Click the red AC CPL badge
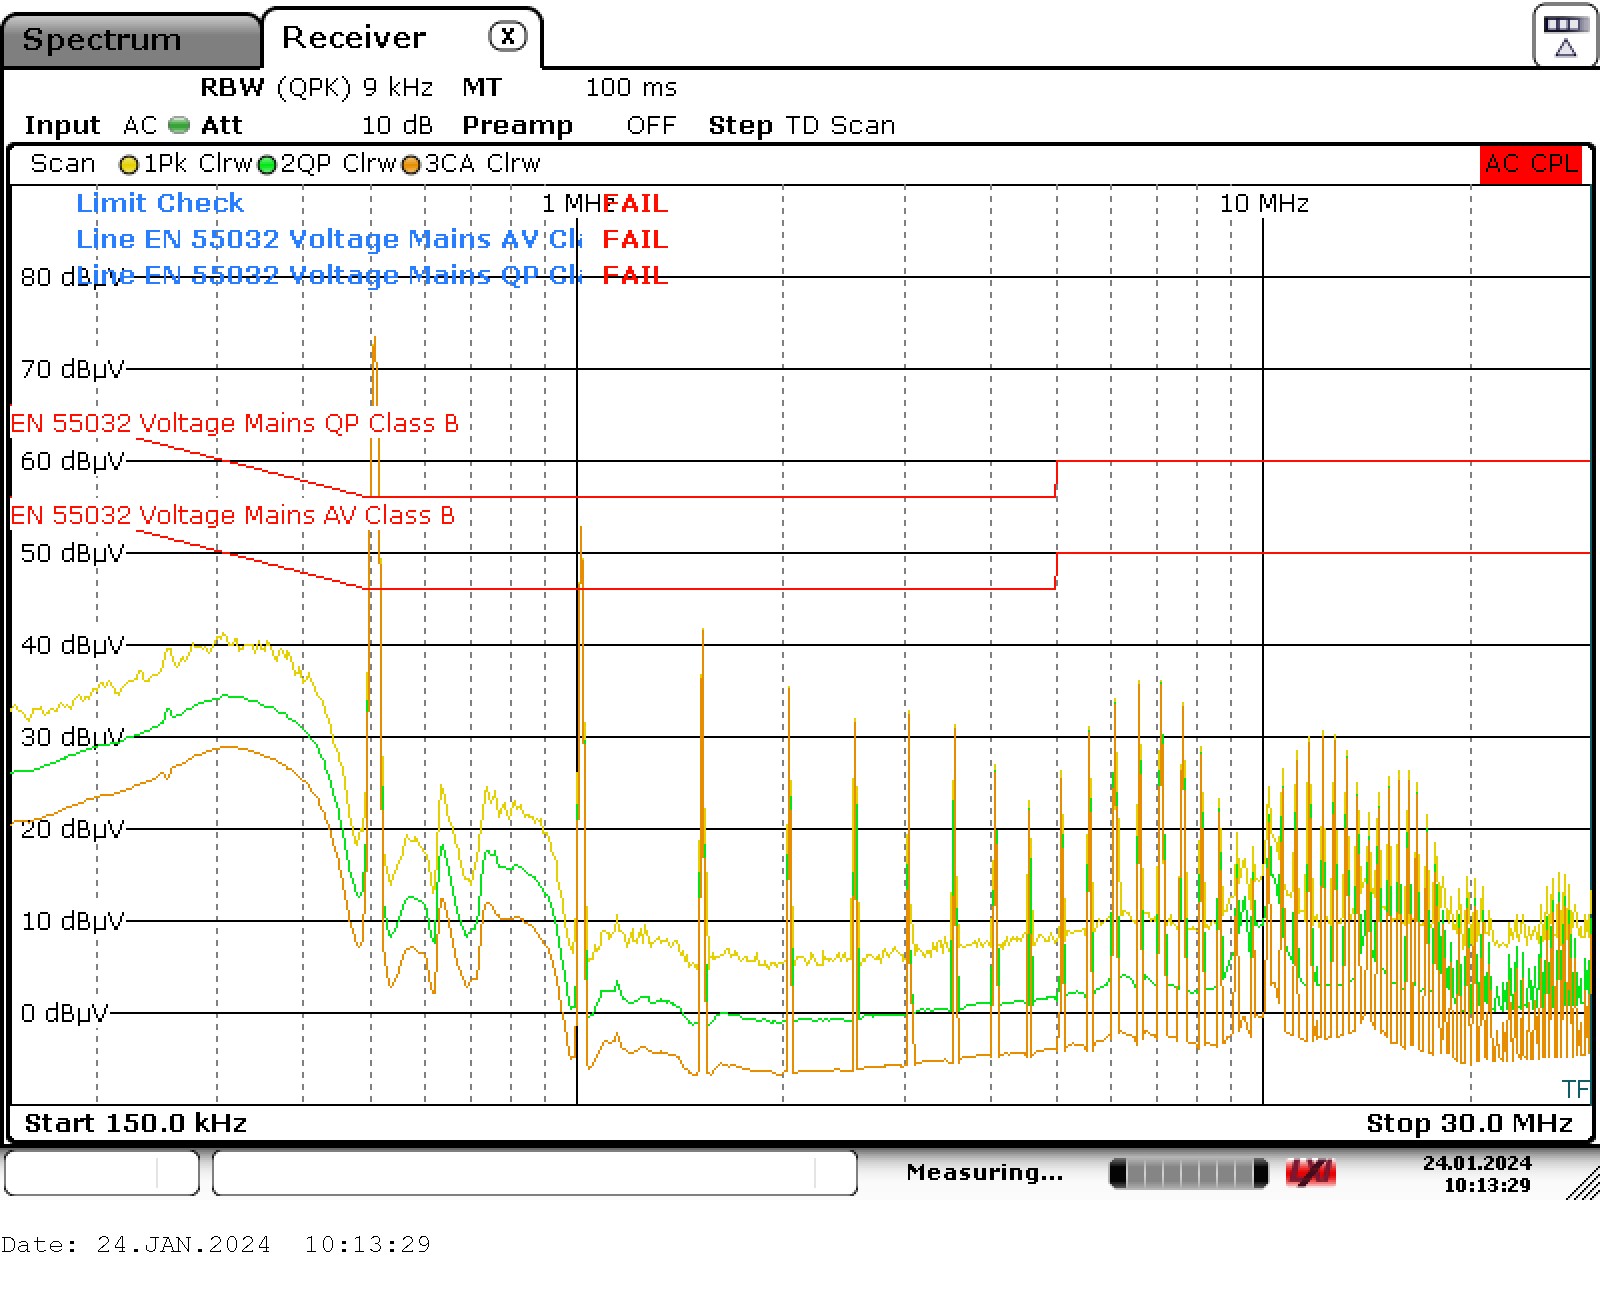This screenshot has height=1292, width=1600. (x=1530, y=164)
